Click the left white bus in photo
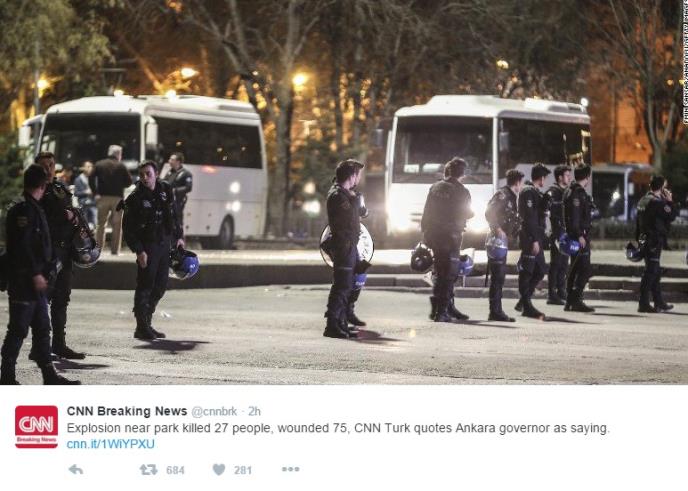The height and width of the screenshot is (491, 688). coord(145,169)
